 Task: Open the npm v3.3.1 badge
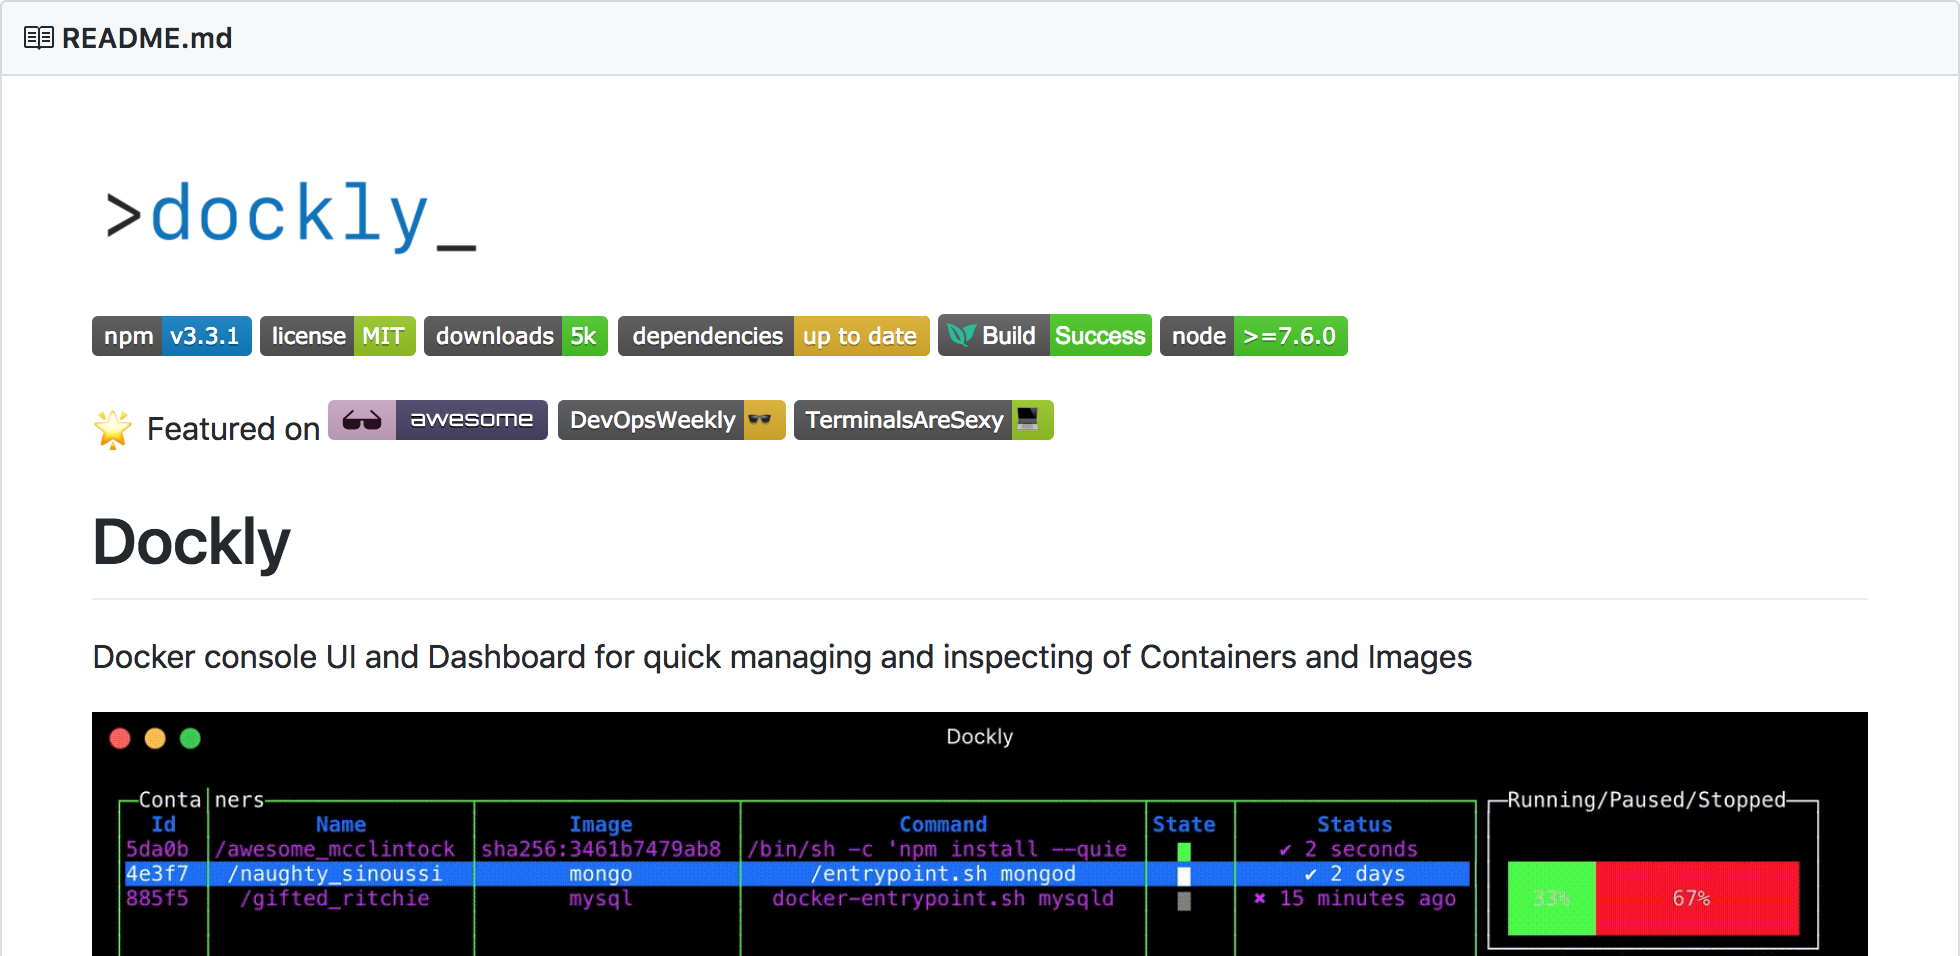(172, 336)
